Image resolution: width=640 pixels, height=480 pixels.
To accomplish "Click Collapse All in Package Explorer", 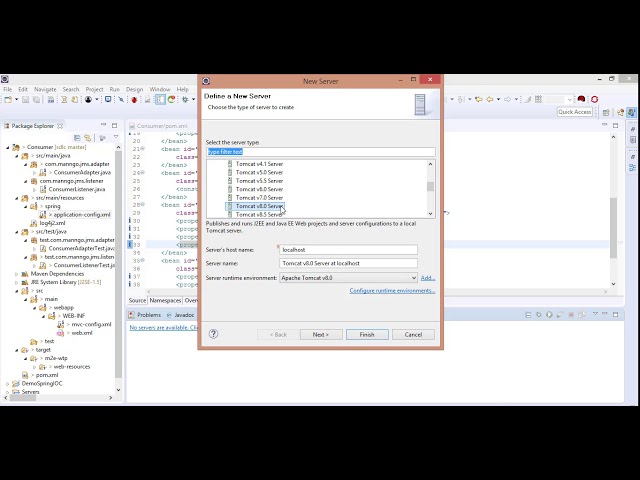I will (x=77, y=138).
